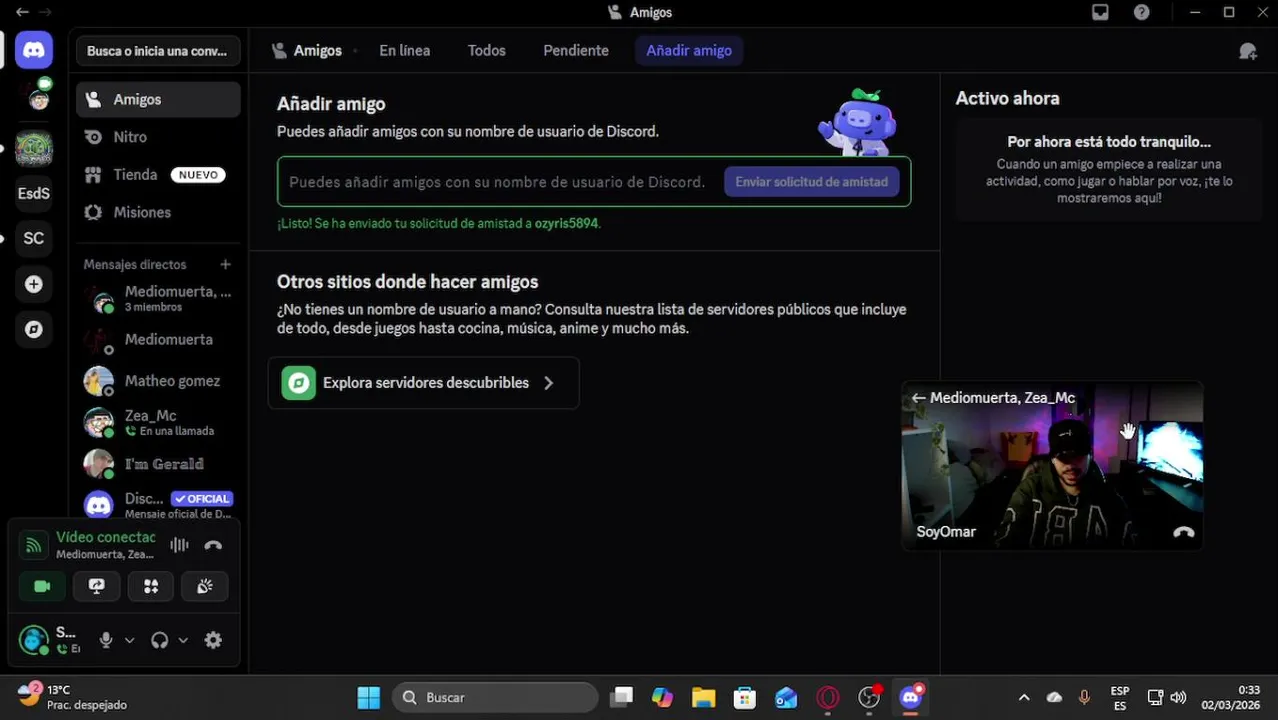Open Discord home direct messages icon
This screenshot has height=720, width=1278.
34,50
